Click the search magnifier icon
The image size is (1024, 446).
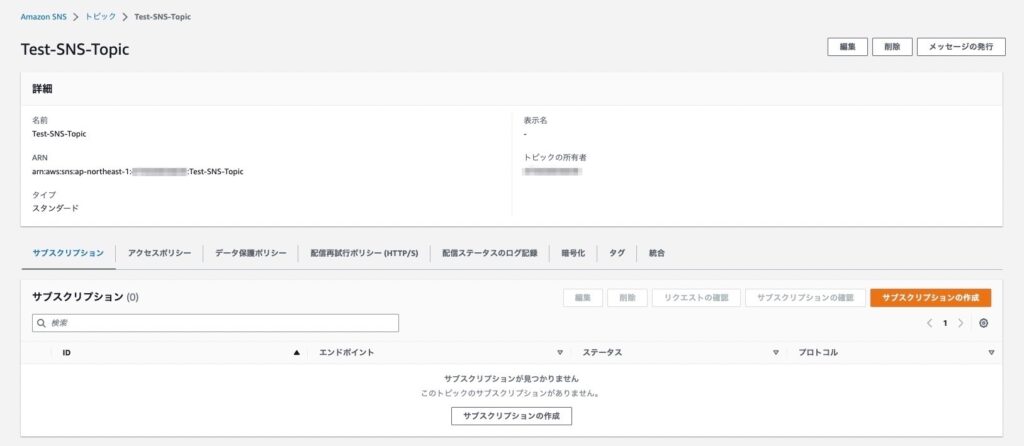click(42, 323)
